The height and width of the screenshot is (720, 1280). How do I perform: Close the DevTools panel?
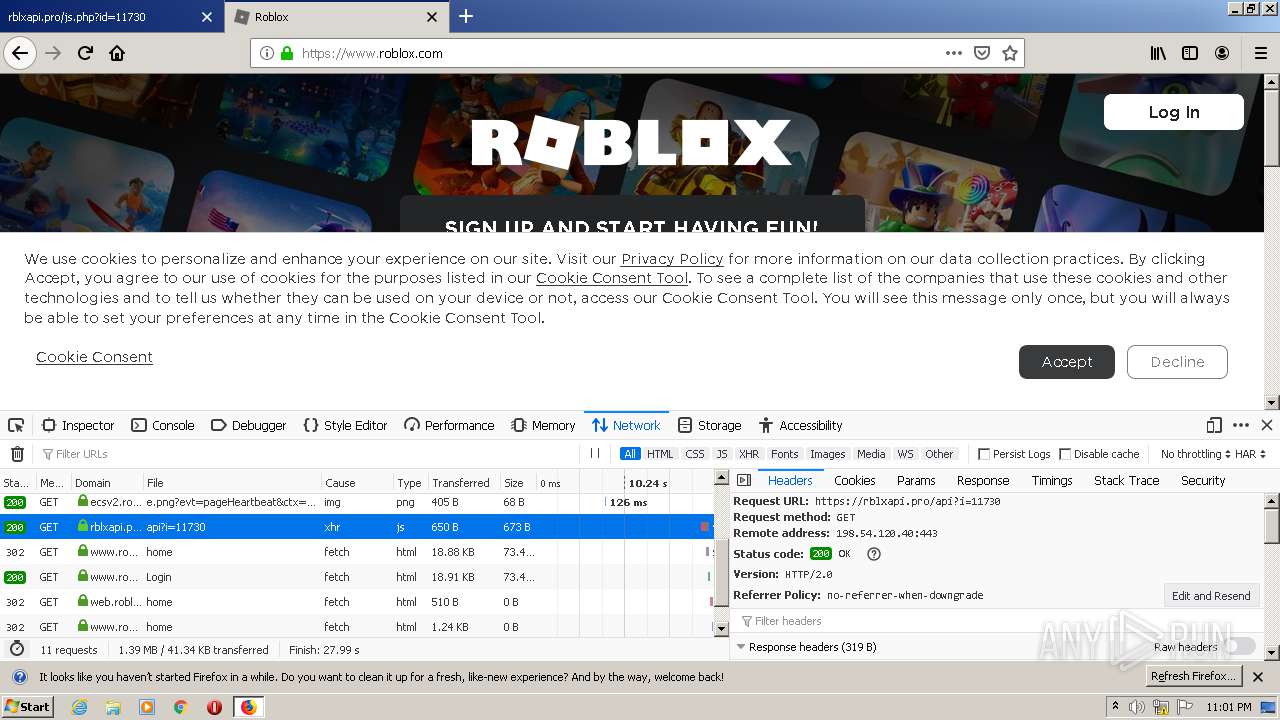coord(1267,425)
